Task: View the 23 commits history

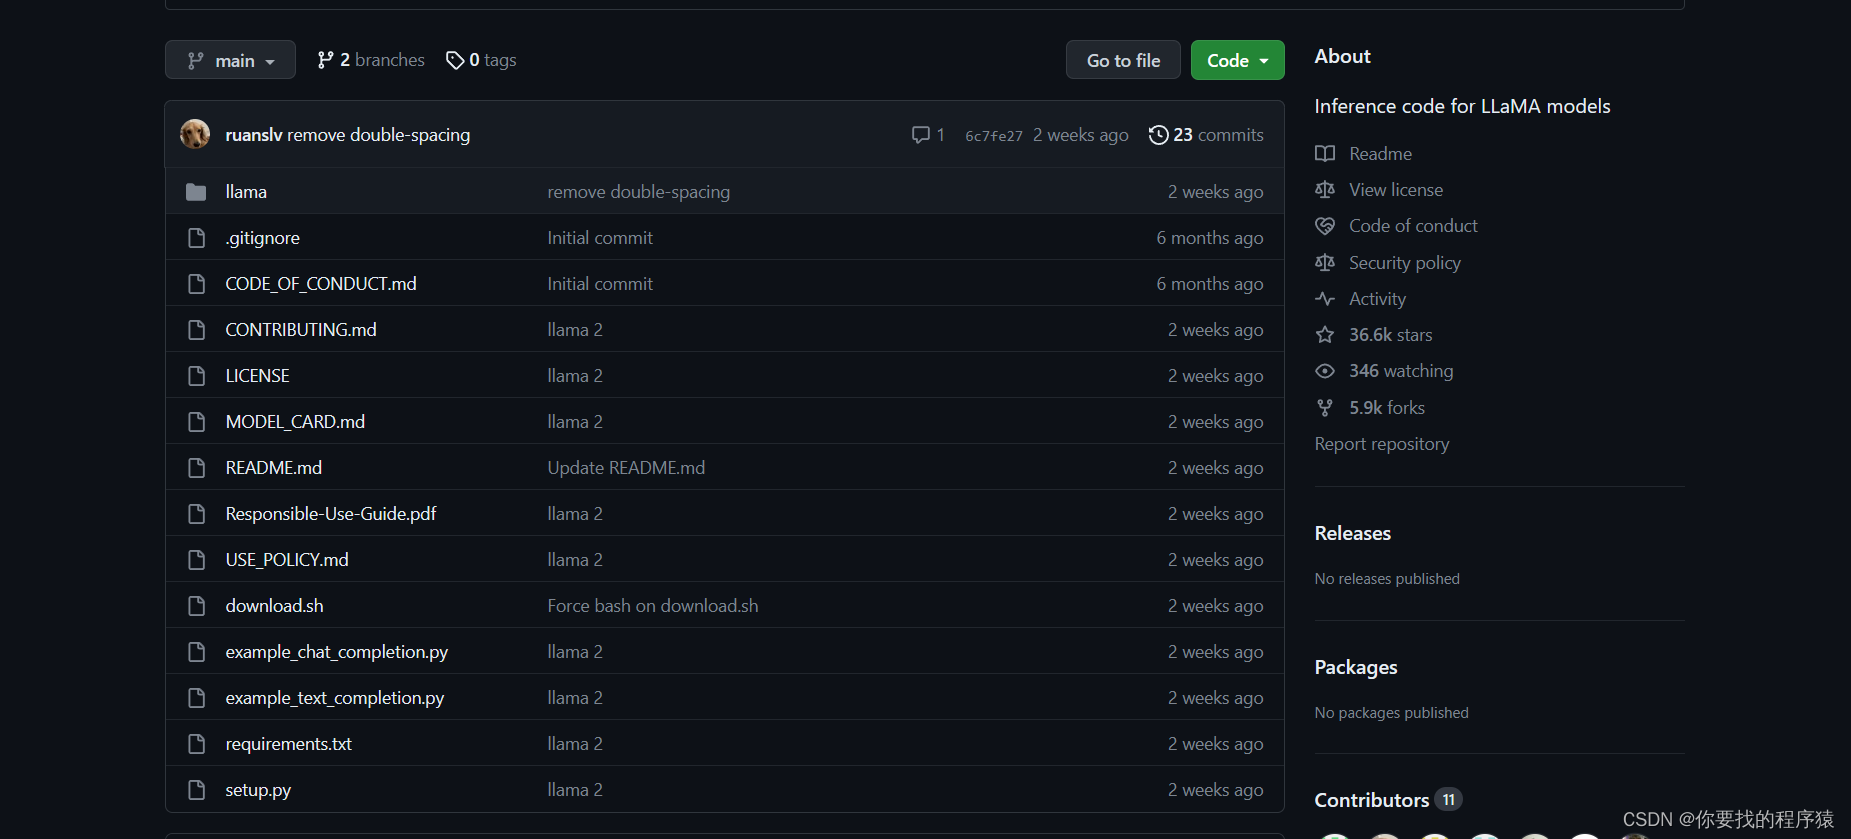Action: pyautogui.click(x=1206, y=134)
